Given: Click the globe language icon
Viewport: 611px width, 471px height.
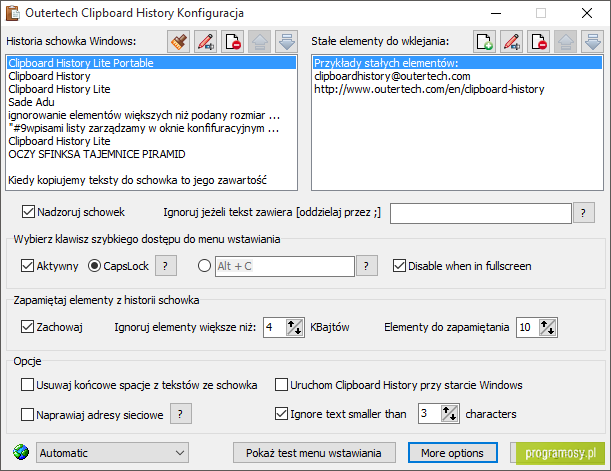Looking at the screenshot, I should point(21,452).
